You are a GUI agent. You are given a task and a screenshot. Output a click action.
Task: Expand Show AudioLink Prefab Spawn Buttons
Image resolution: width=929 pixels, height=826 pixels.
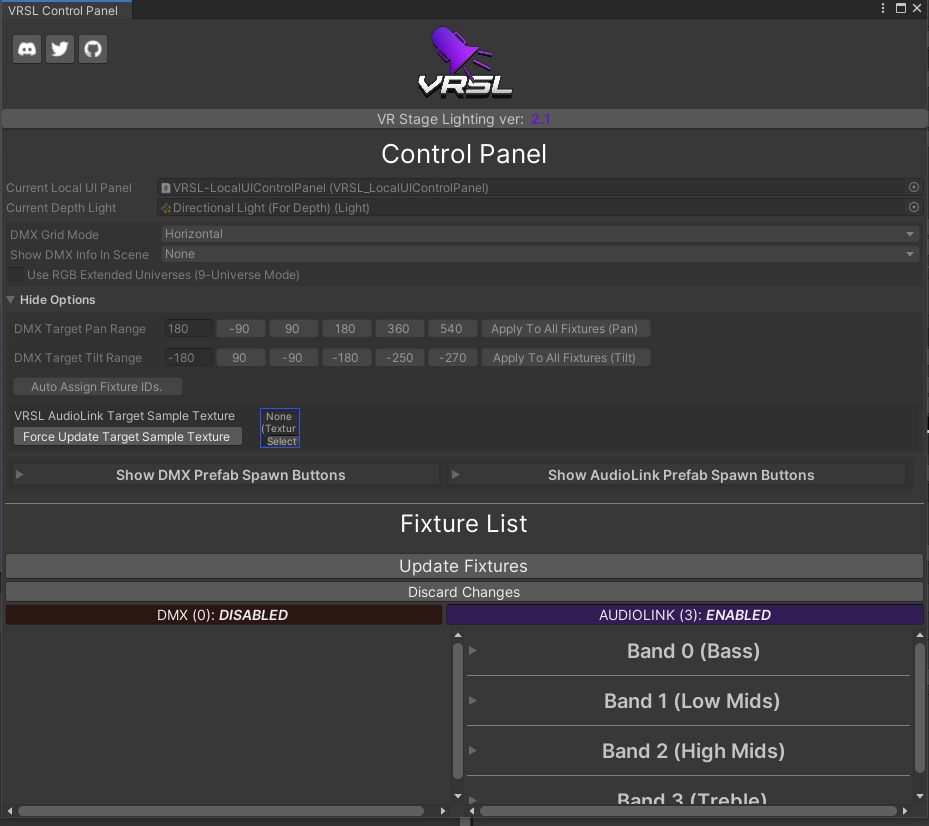click(x=677, y=475)
